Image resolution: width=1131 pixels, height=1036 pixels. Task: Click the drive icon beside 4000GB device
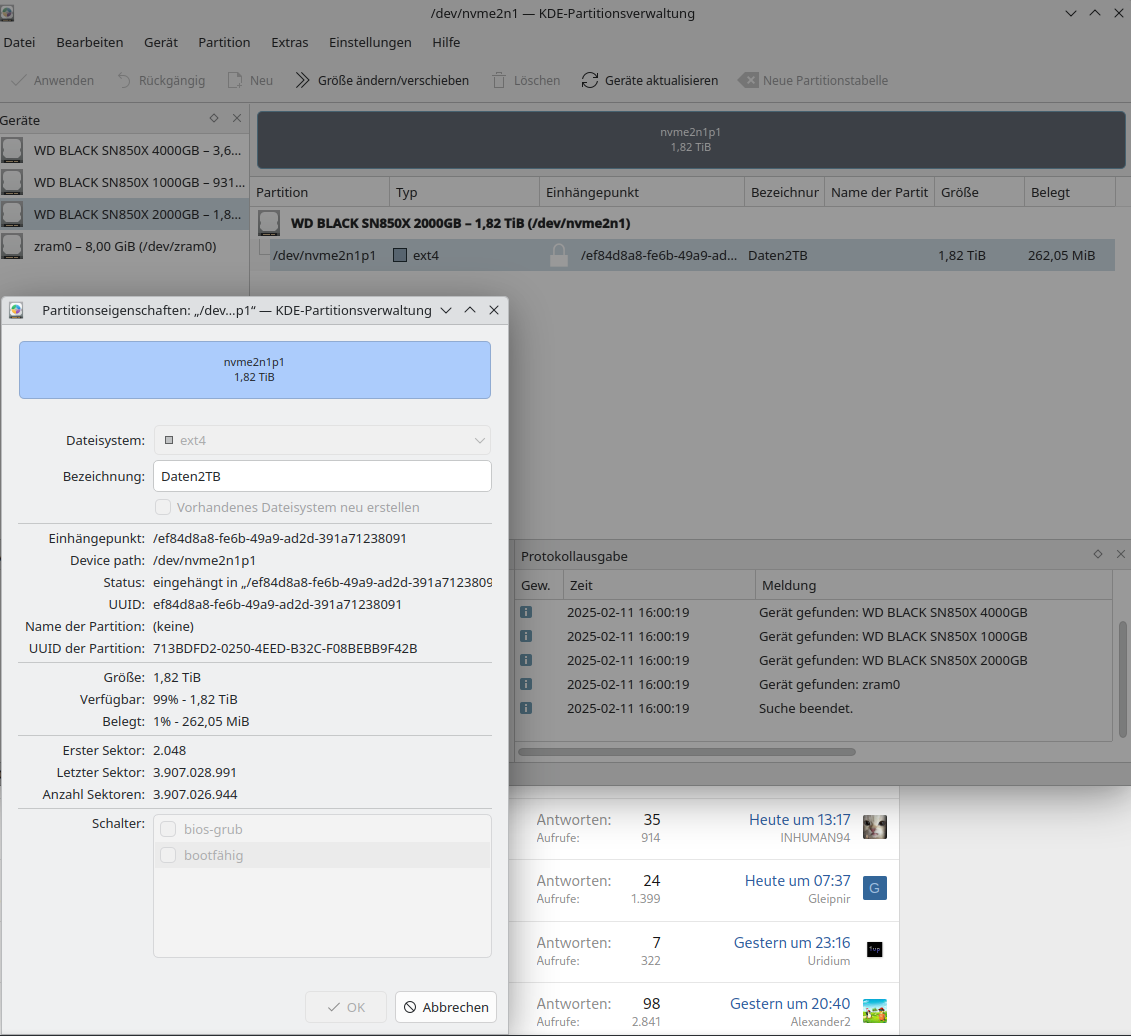tap(12, 150)
